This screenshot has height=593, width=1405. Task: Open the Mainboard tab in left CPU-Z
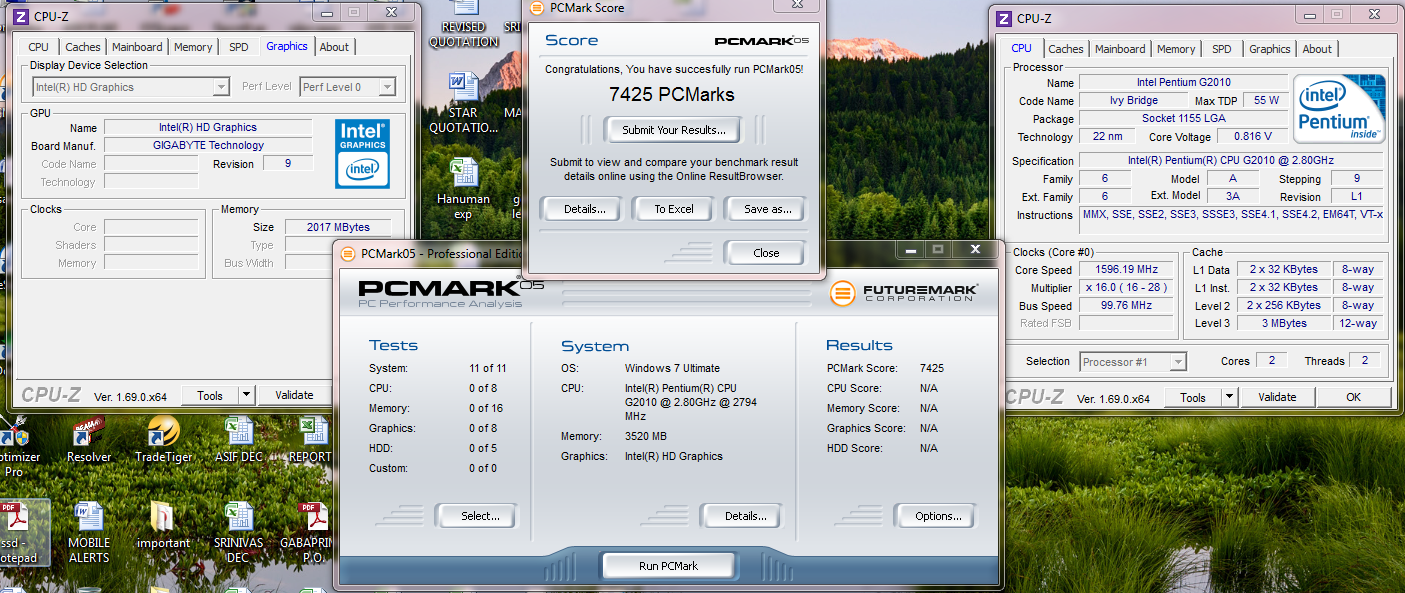(x=137, y=47)
